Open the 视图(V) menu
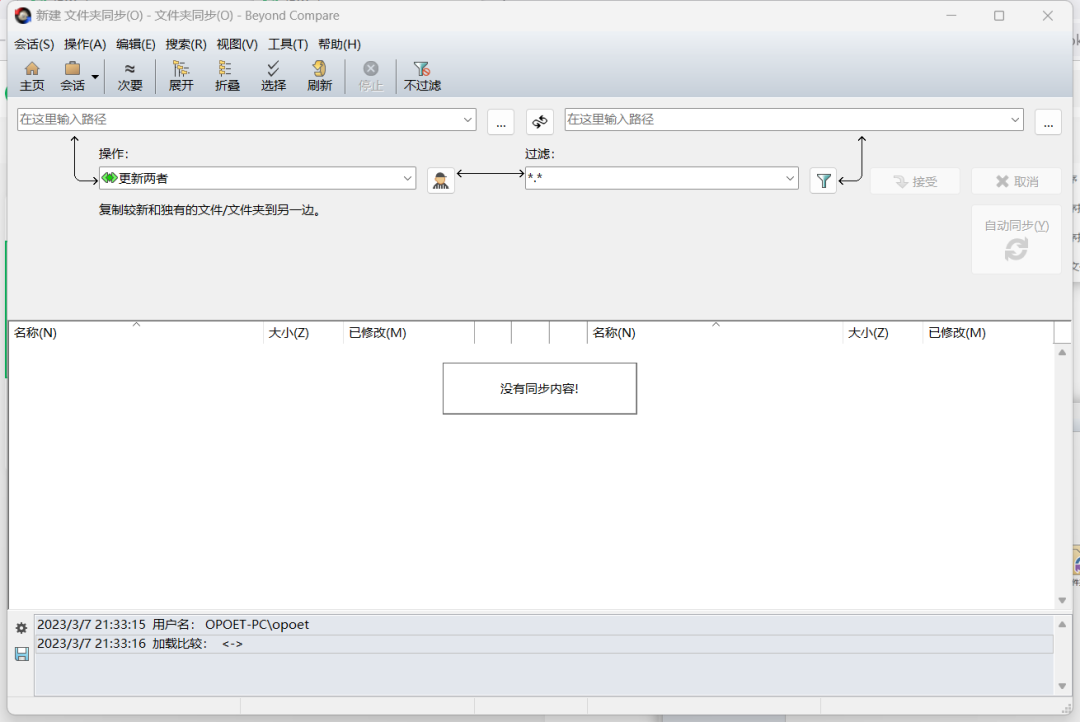 point(237,44)
